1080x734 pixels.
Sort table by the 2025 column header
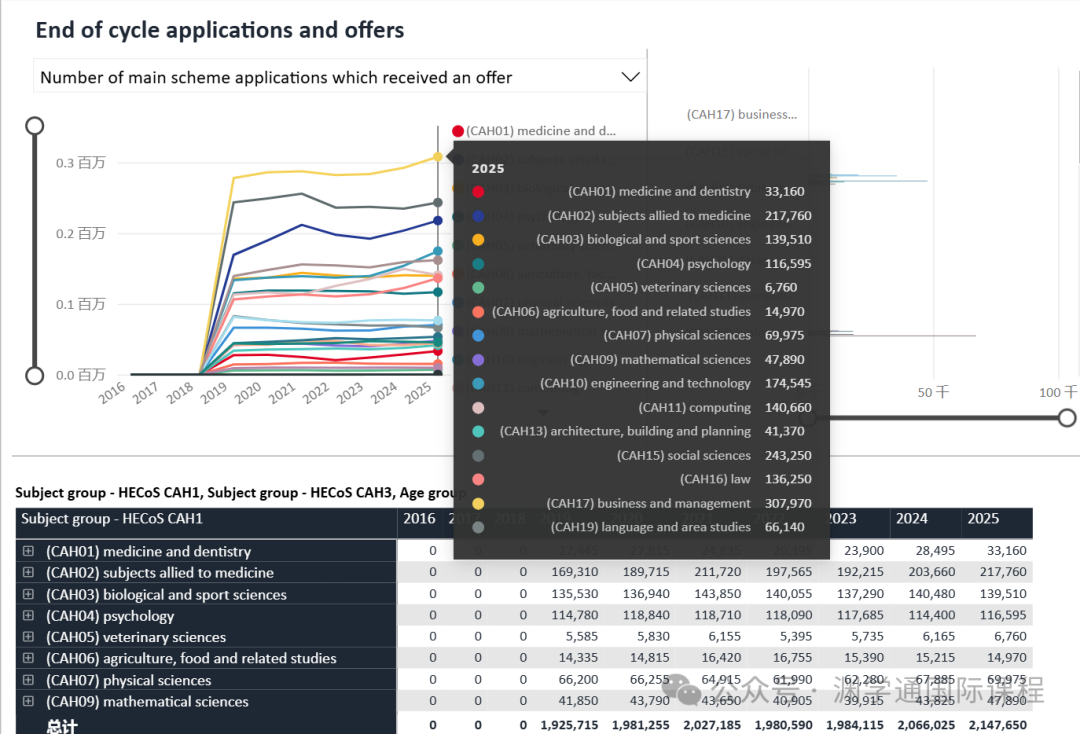(x=983, y=519)
